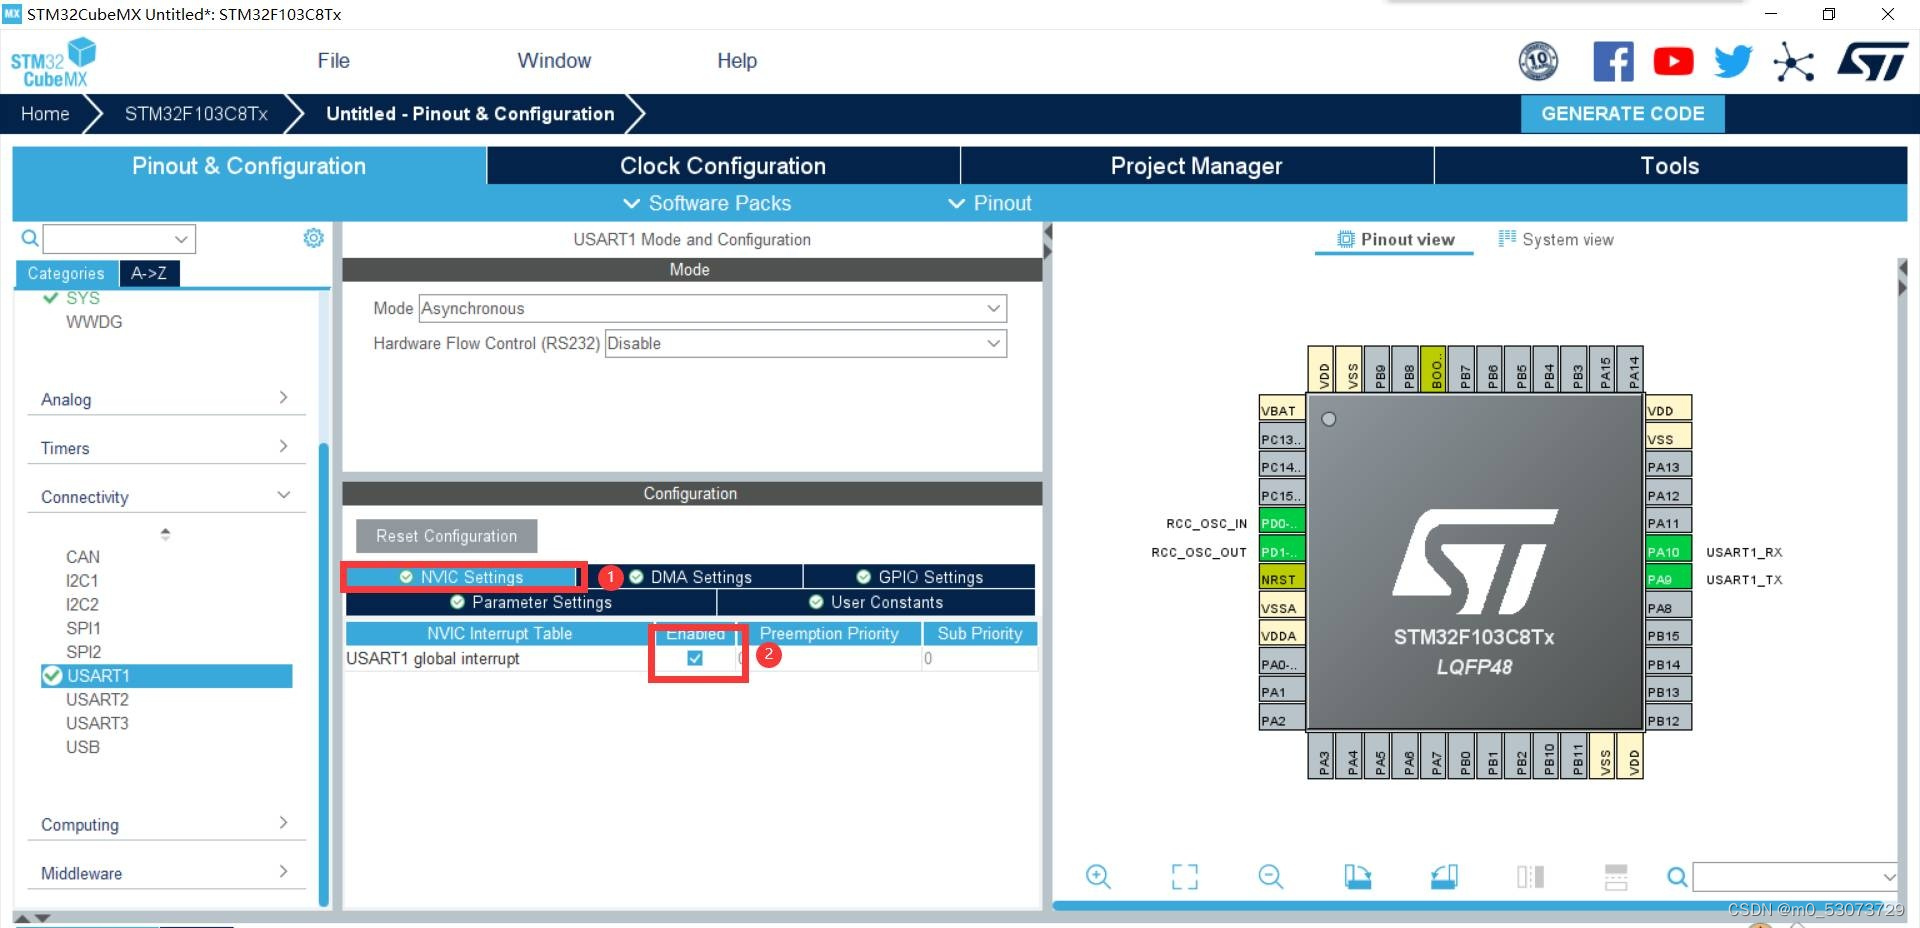Rotate the chip view counter-clockwise
The width and height of the screenshot is (1920, 928).
1444,877
